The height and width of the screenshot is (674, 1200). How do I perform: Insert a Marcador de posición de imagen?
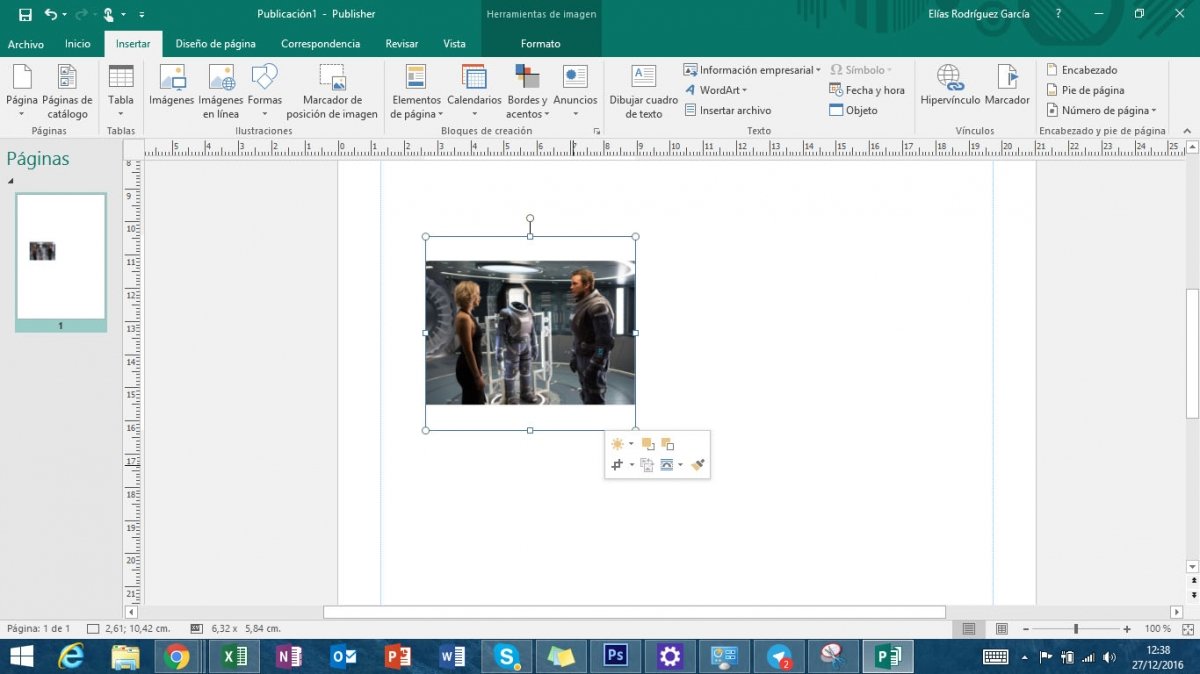point(332,91)
